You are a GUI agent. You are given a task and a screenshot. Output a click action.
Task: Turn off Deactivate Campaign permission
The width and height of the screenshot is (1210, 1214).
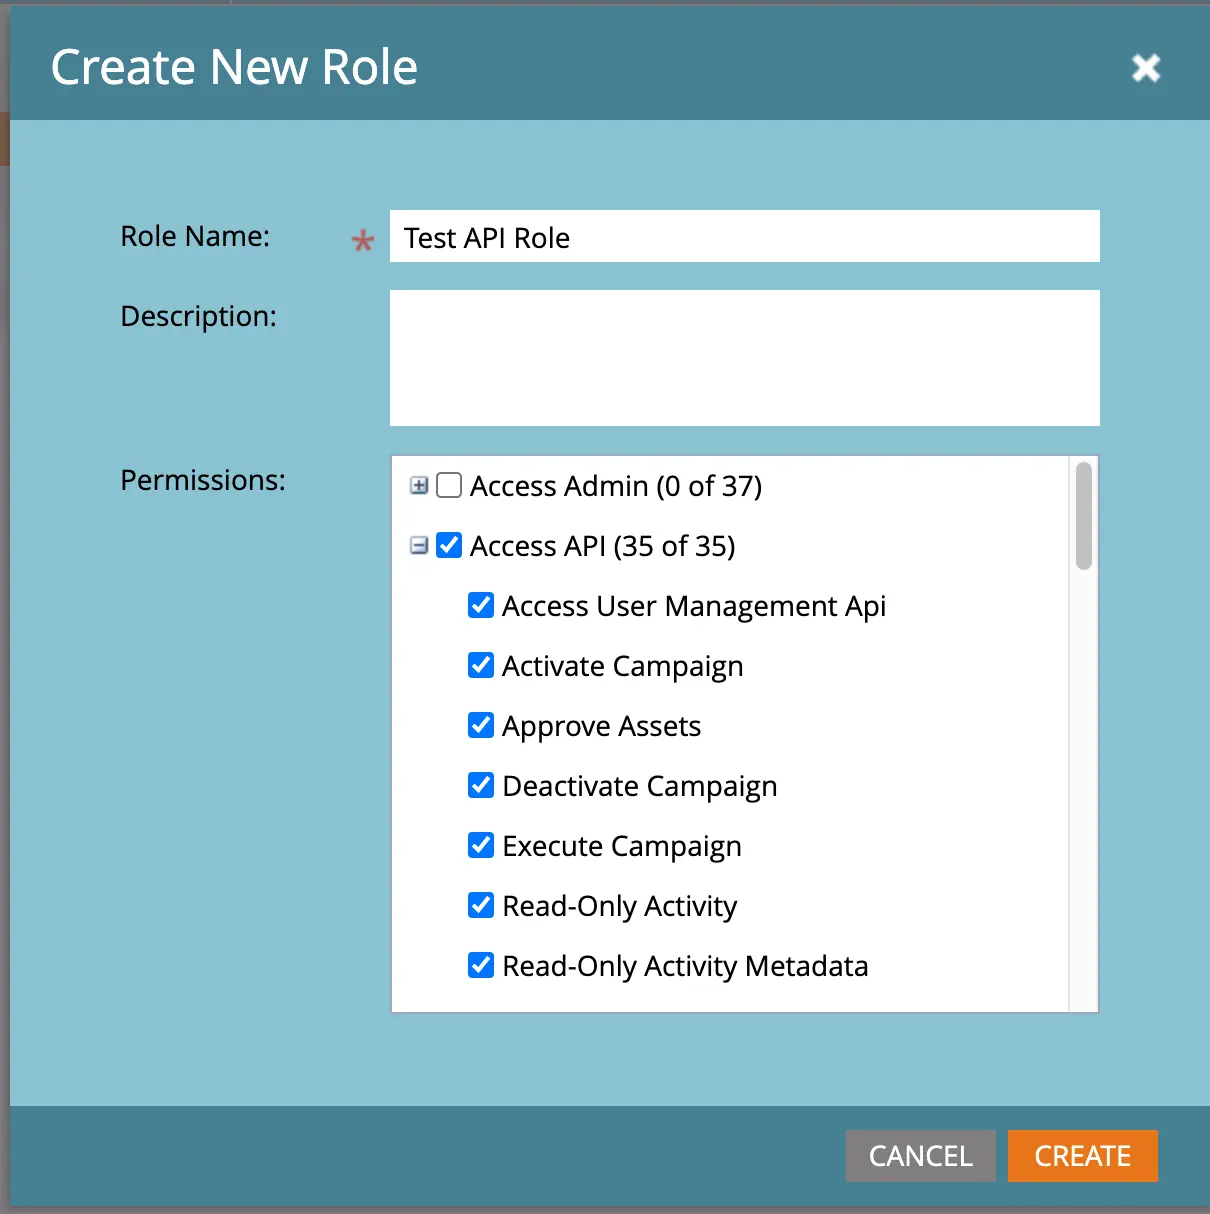[x=481, y=786]
